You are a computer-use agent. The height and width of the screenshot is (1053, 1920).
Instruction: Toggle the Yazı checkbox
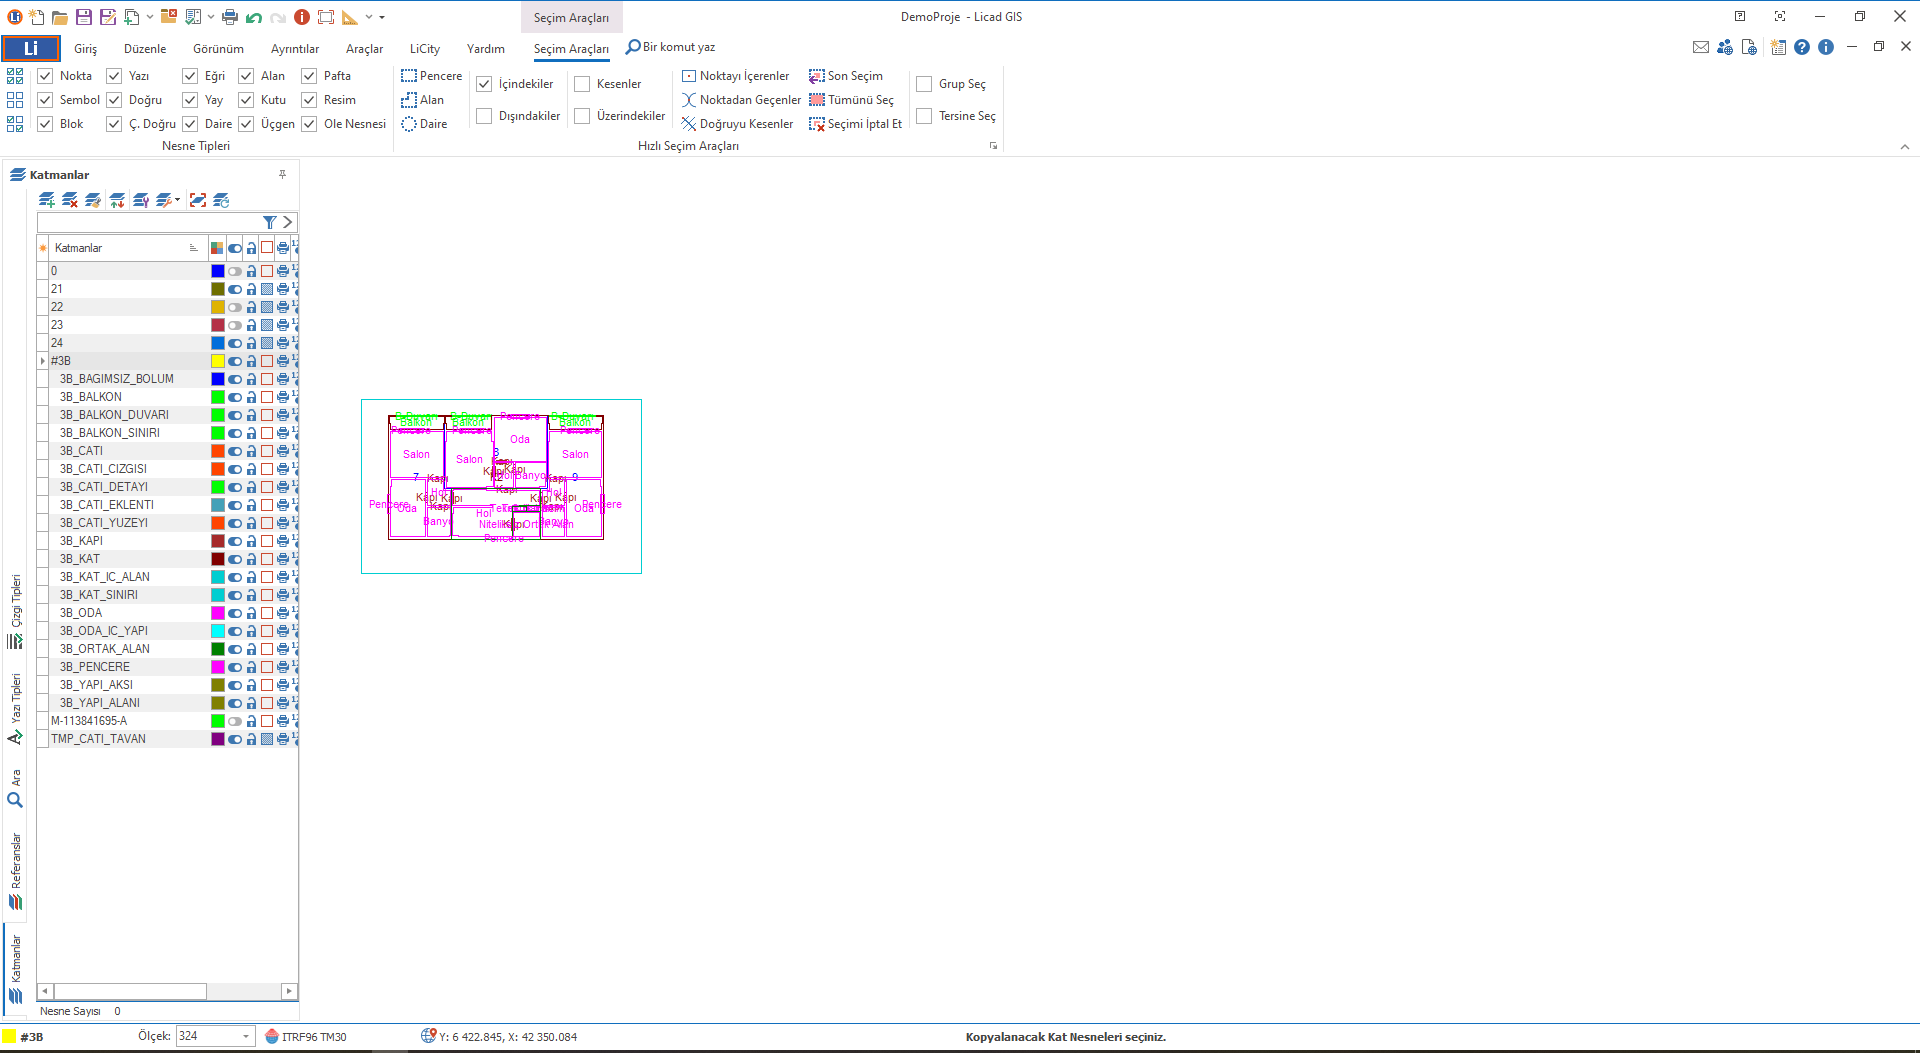pos(114,76)
